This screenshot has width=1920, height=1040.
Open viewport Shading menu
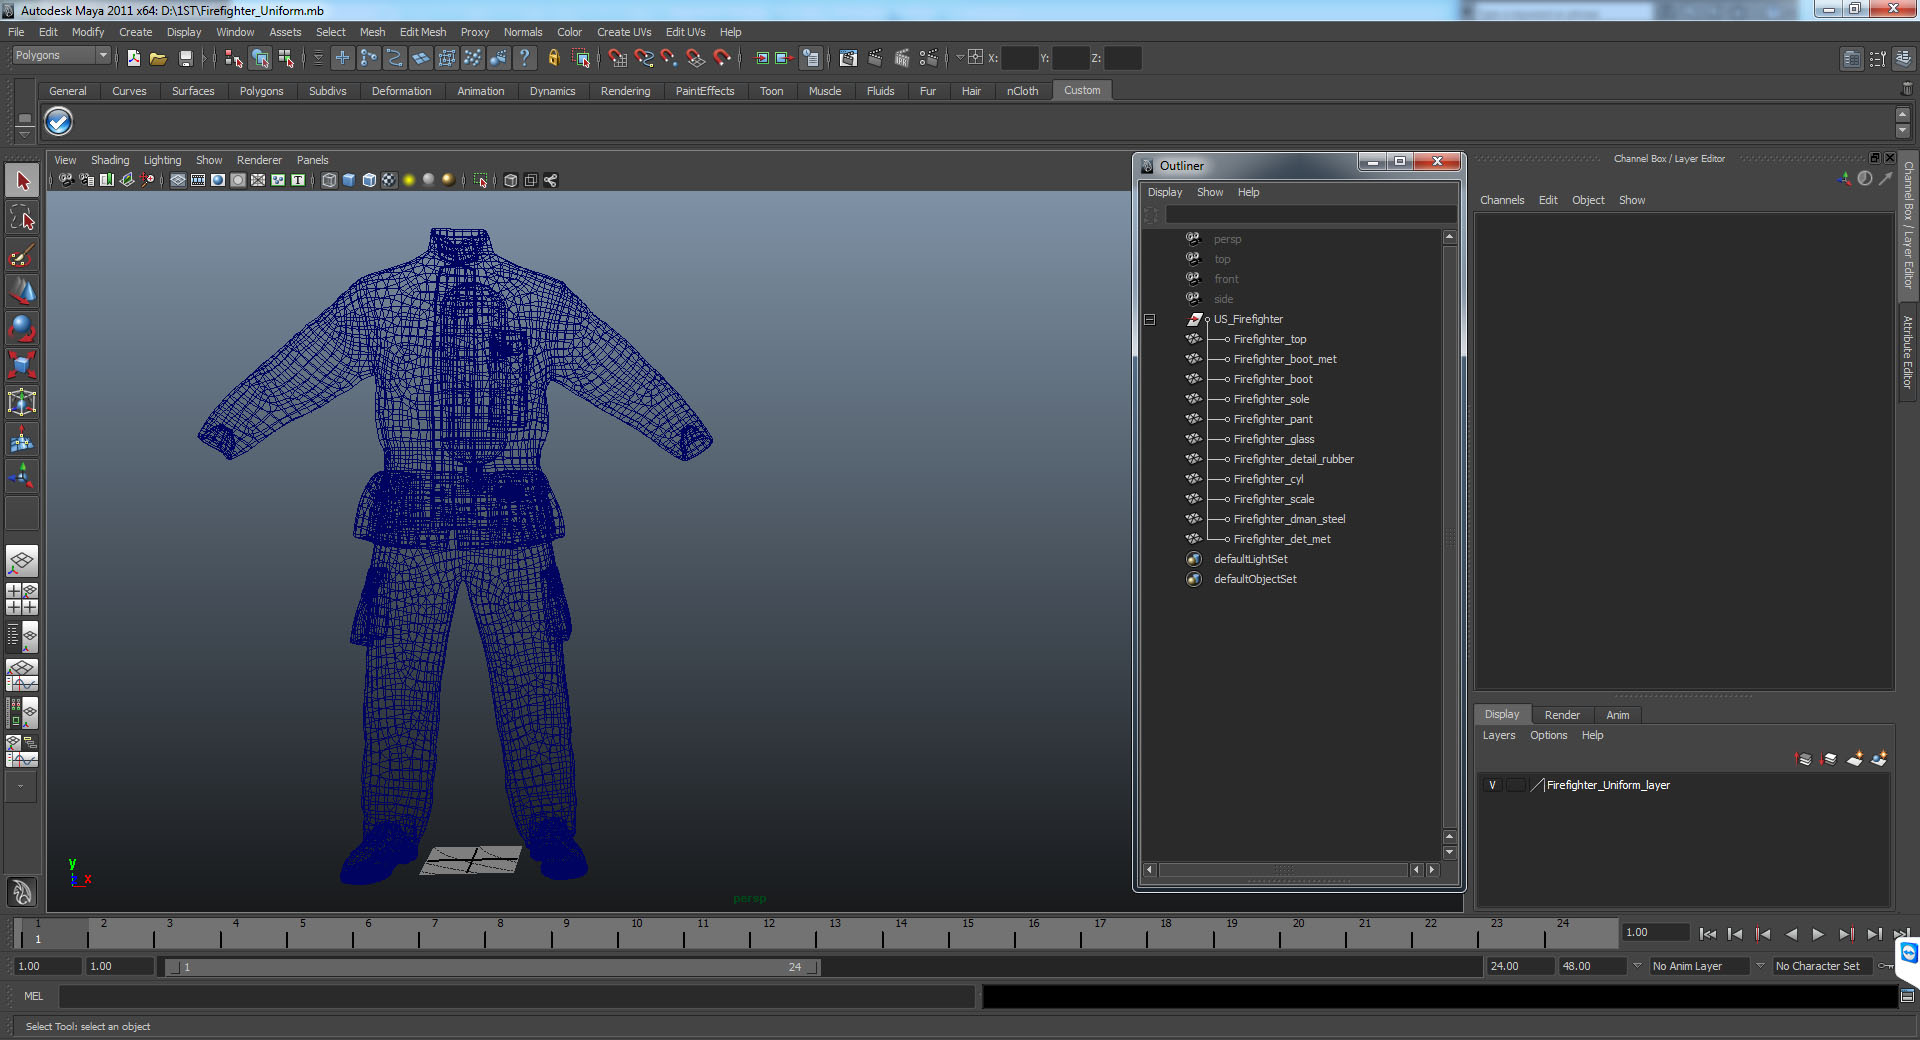tap(110, 160)
